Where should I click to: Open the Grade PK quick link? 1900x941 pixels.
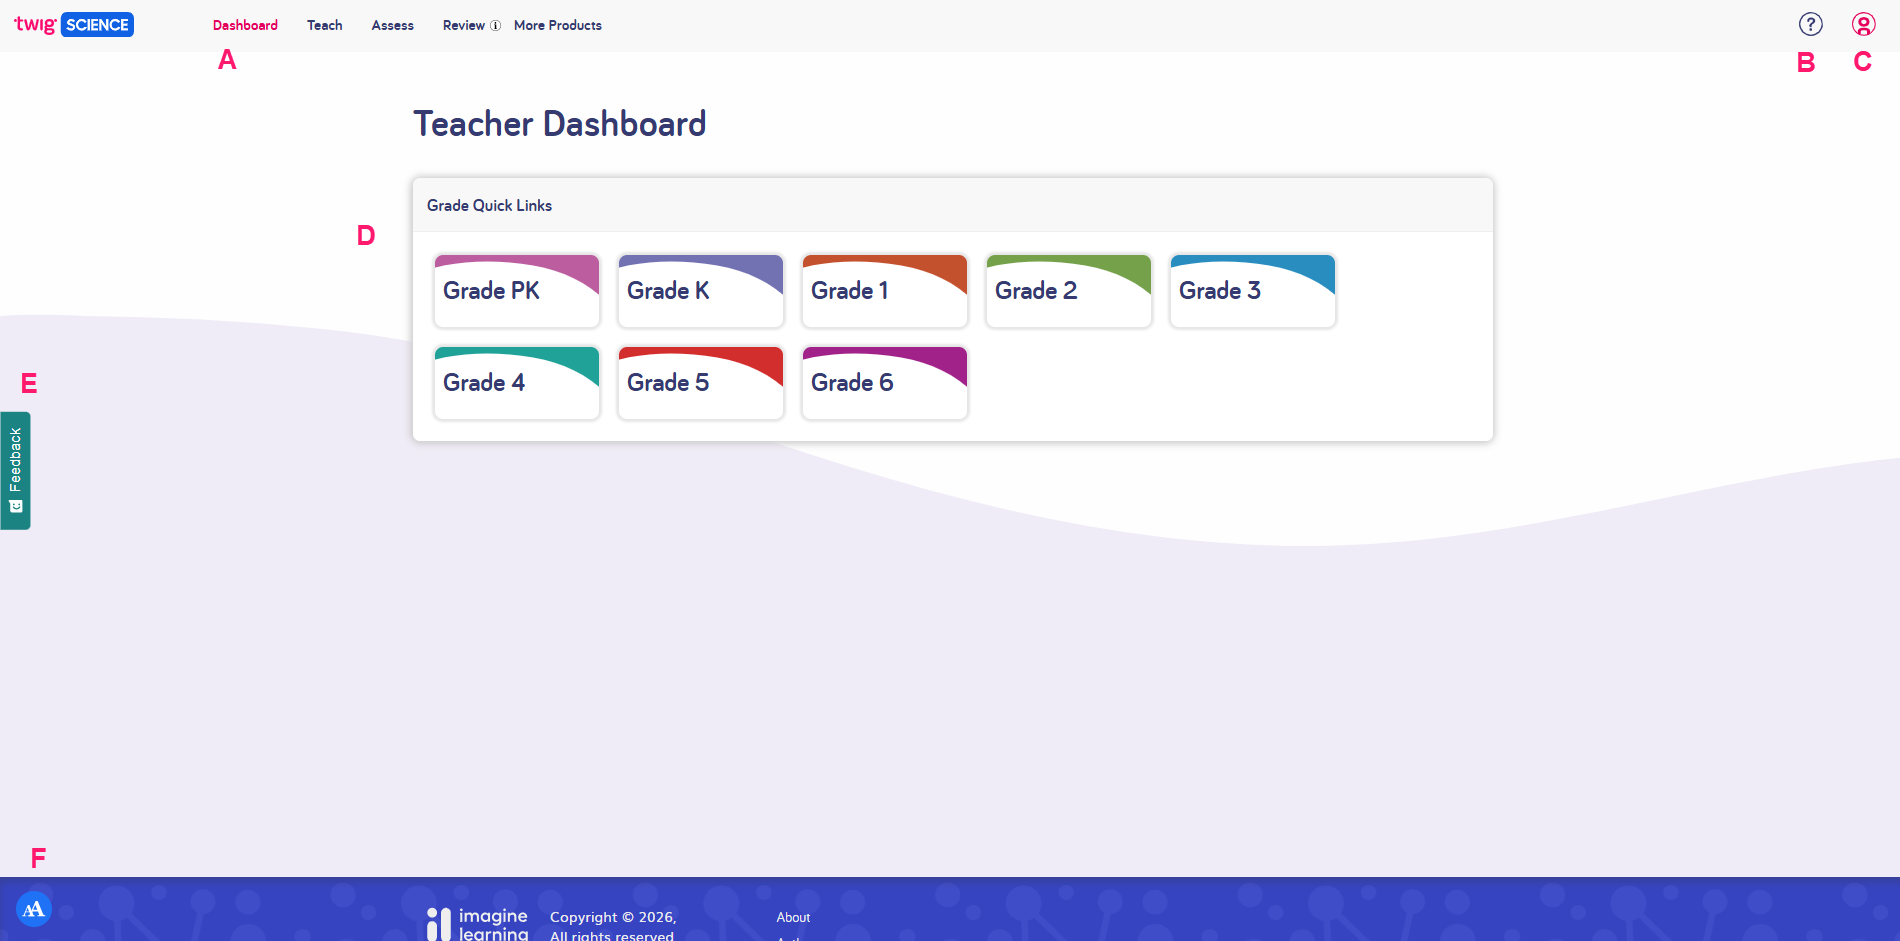coord(517,290)
